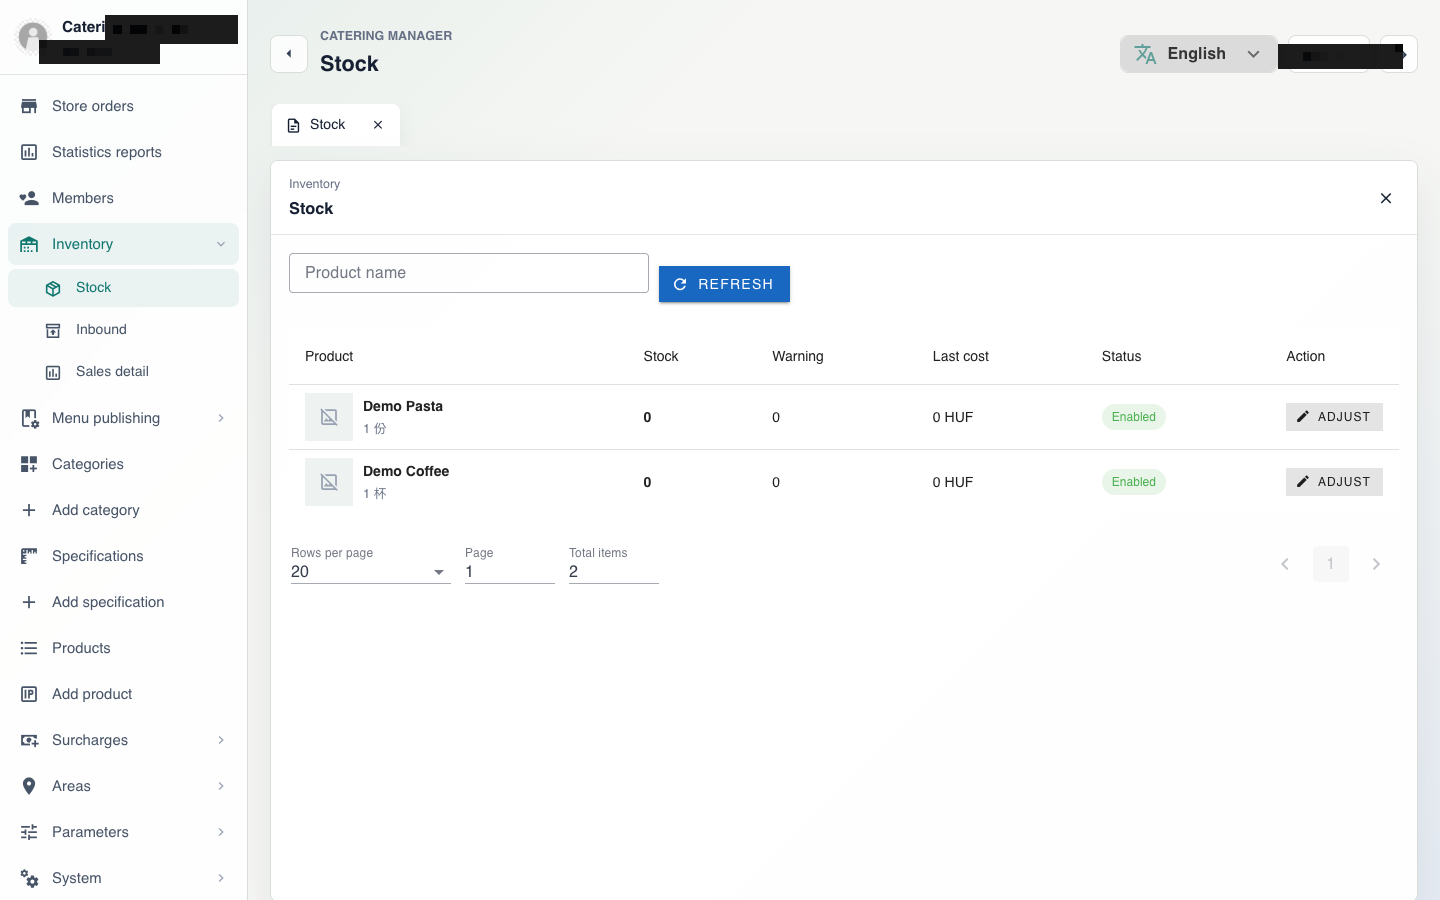The width and height of the screenshot is (1440, 900).
Task: Click the Sales detail chart icon
Action: tap(53, 372)
